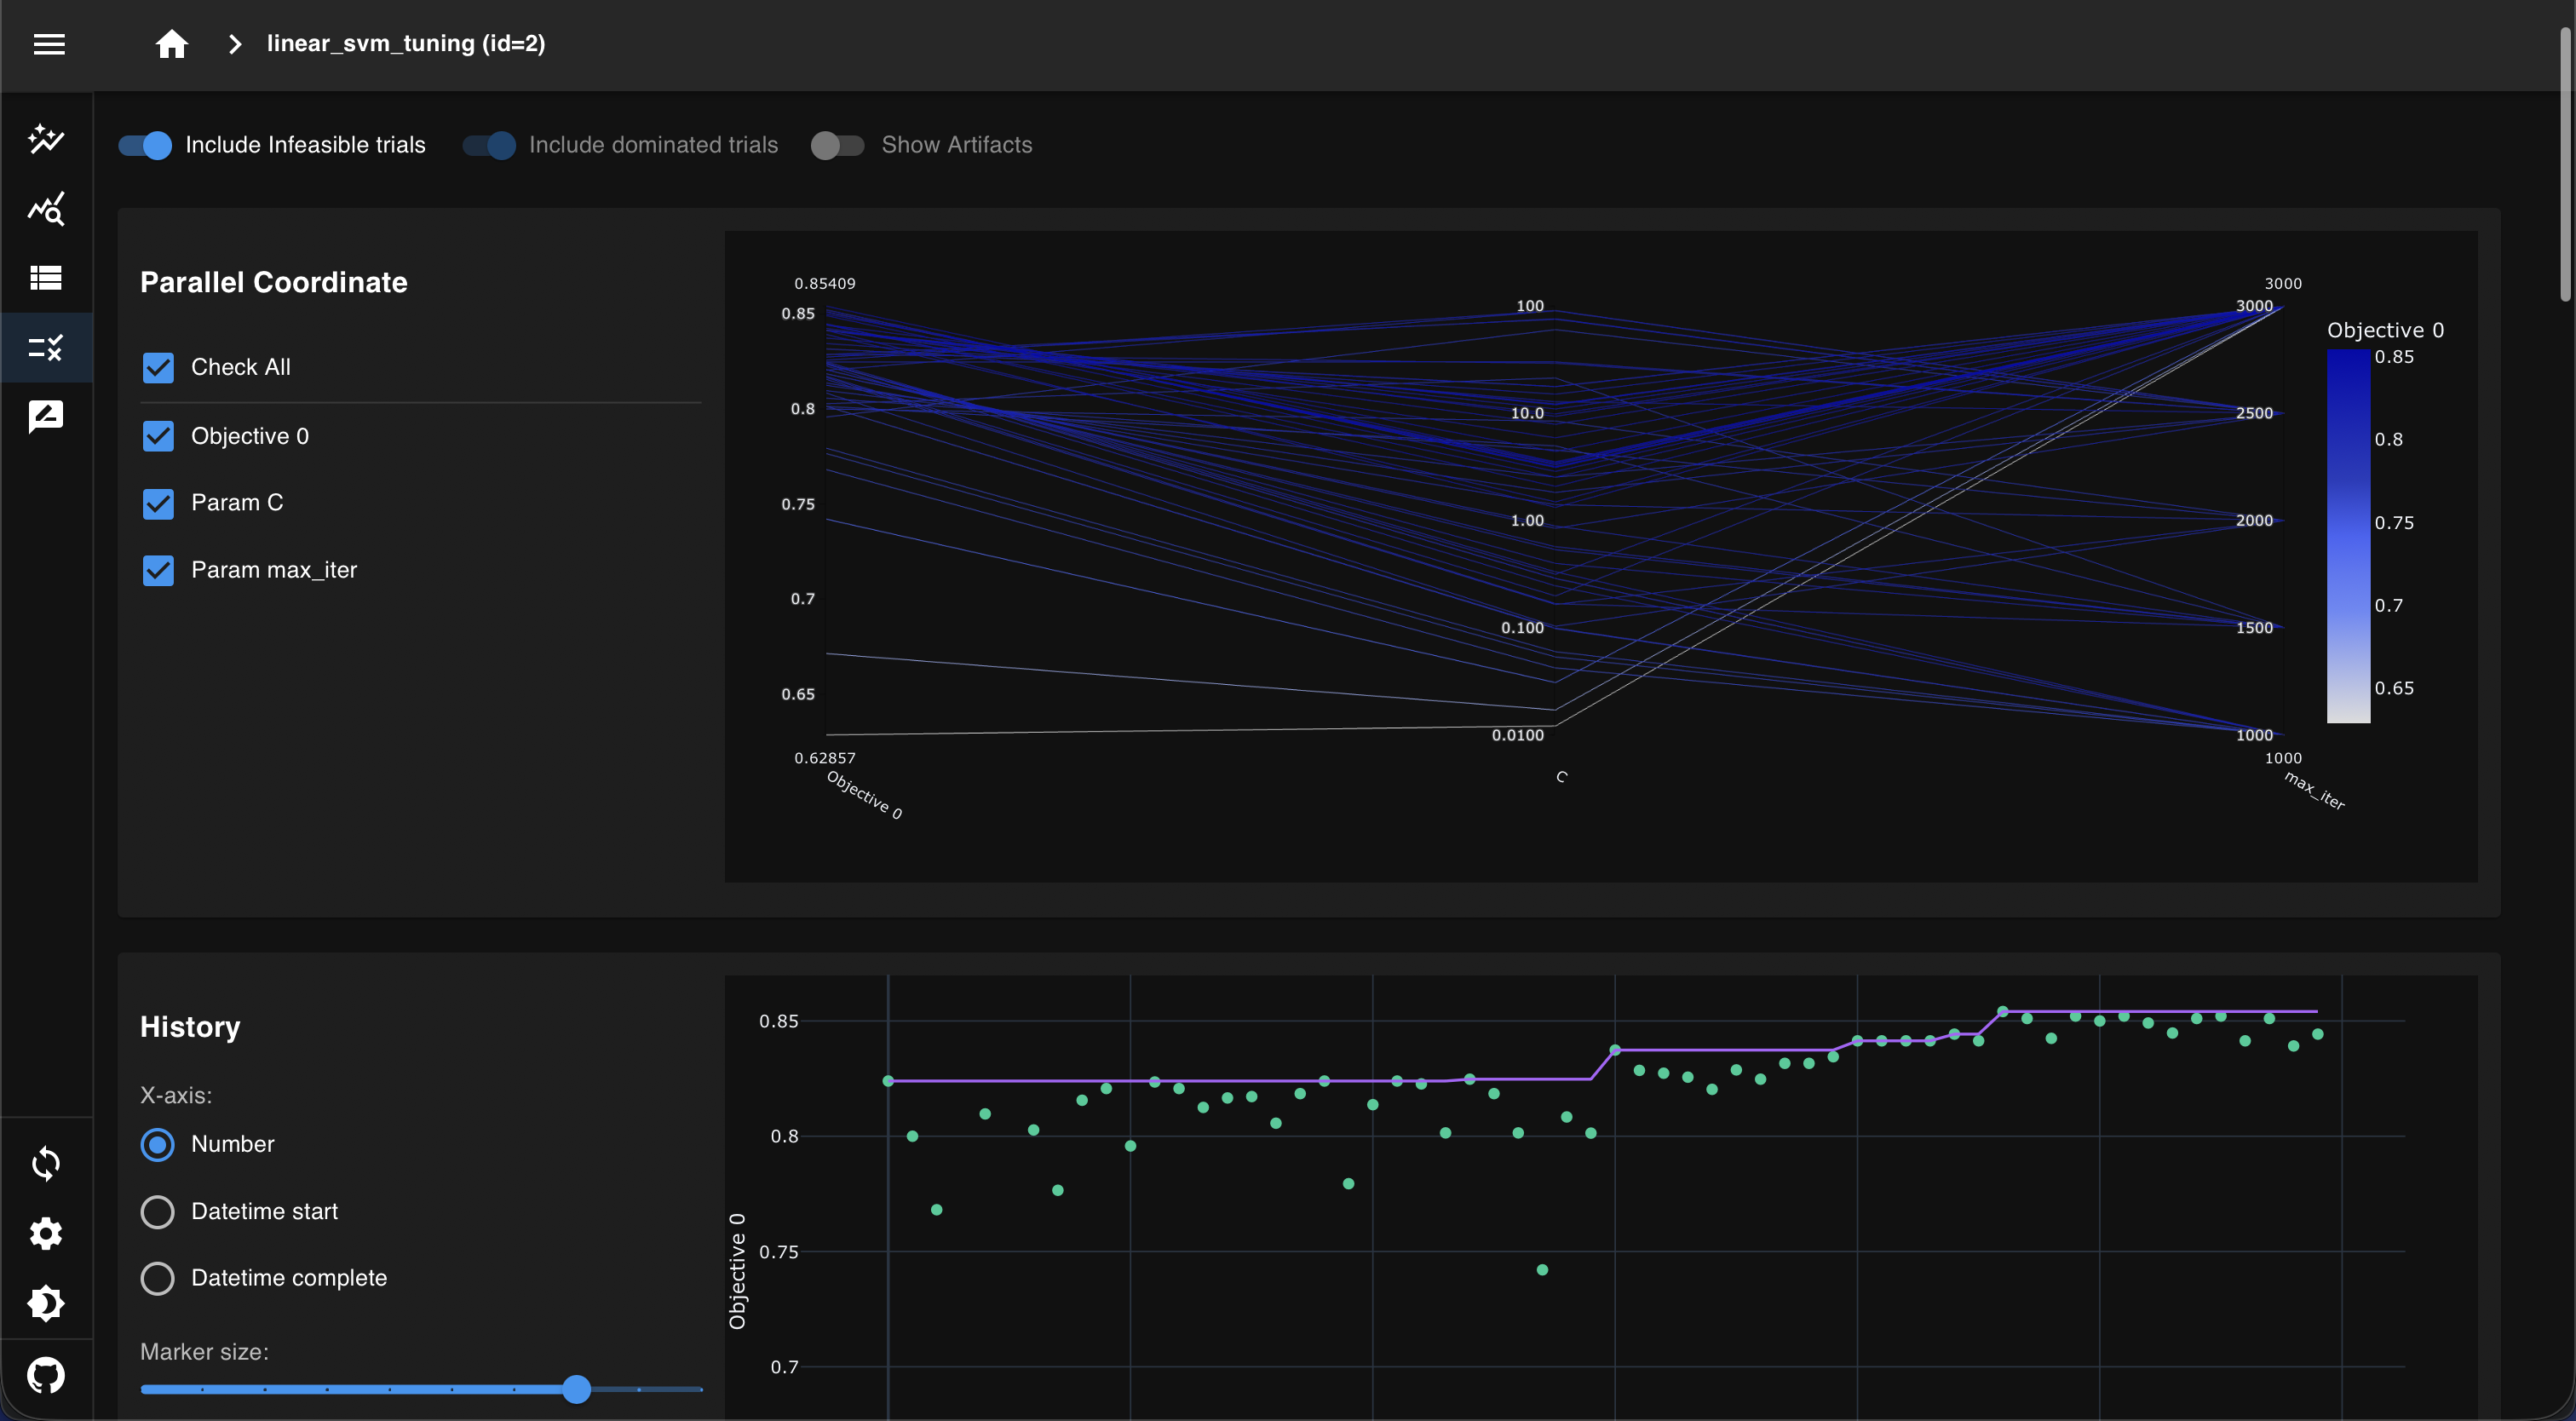Uncheck the Check All checkbox
This screenshot has width=2576, height=1421.
pyautogui.click(x=158, y=368)
